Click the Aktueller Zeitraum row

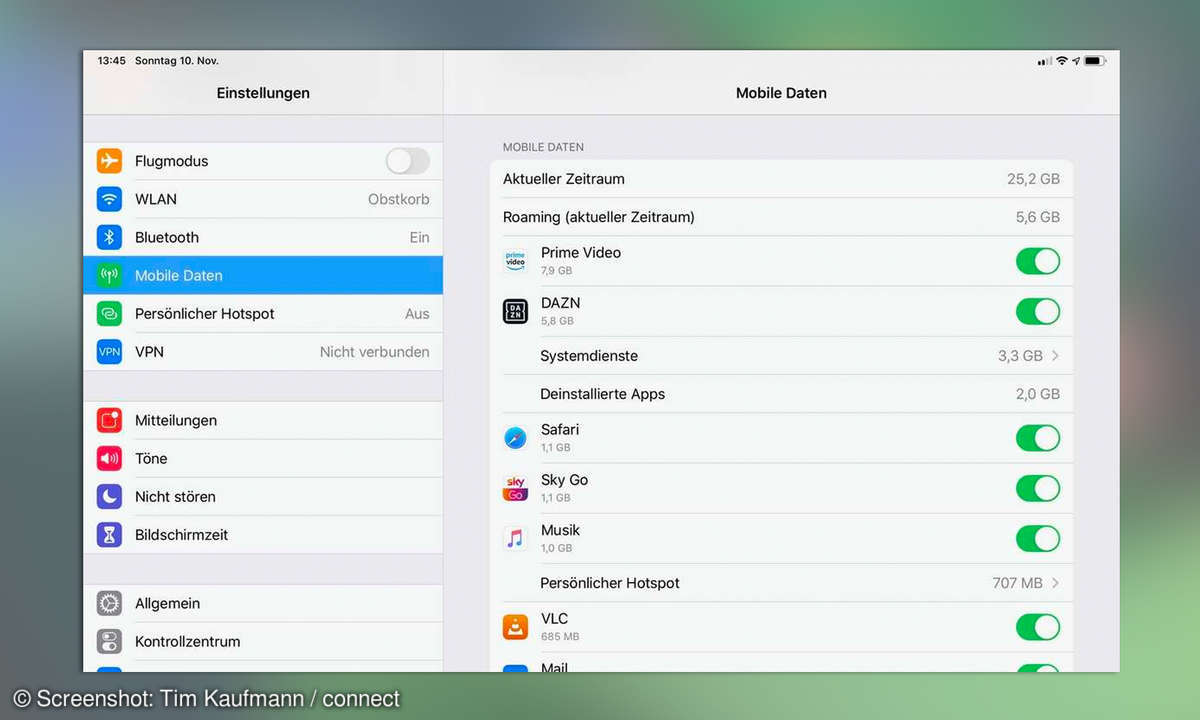[x=781, y=179]
